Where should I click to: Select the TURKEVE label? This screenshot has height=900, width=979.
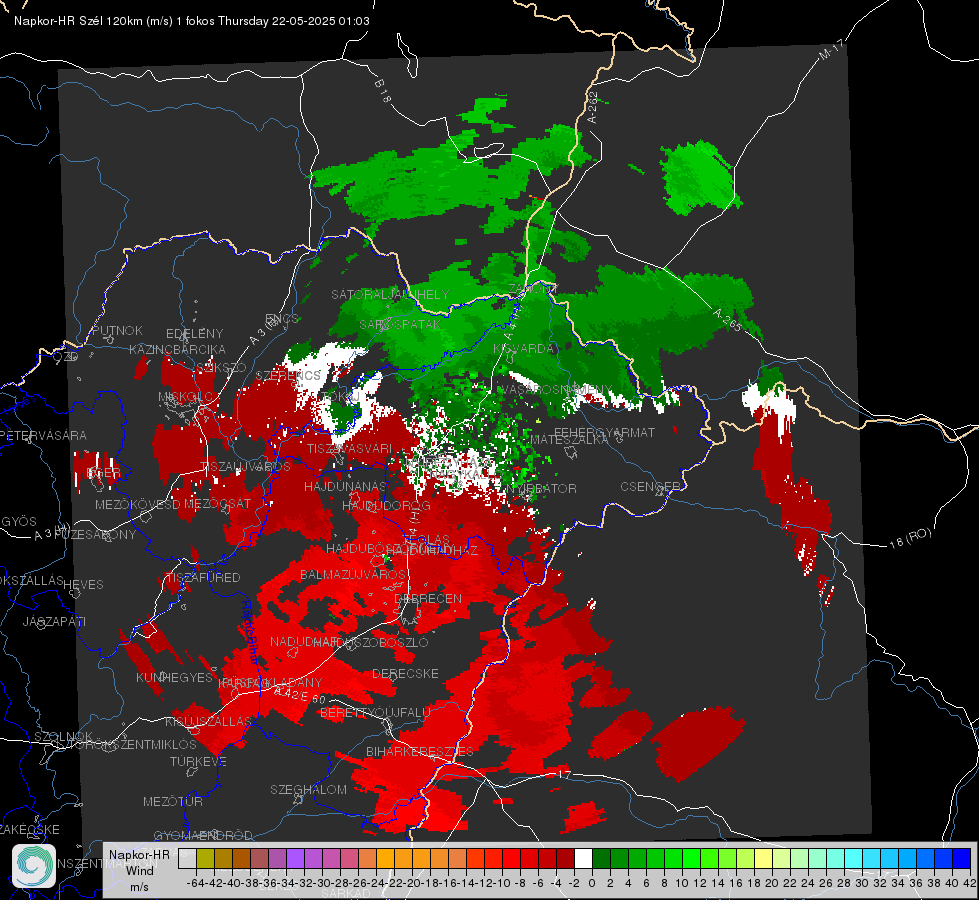[x=199, y=761]
